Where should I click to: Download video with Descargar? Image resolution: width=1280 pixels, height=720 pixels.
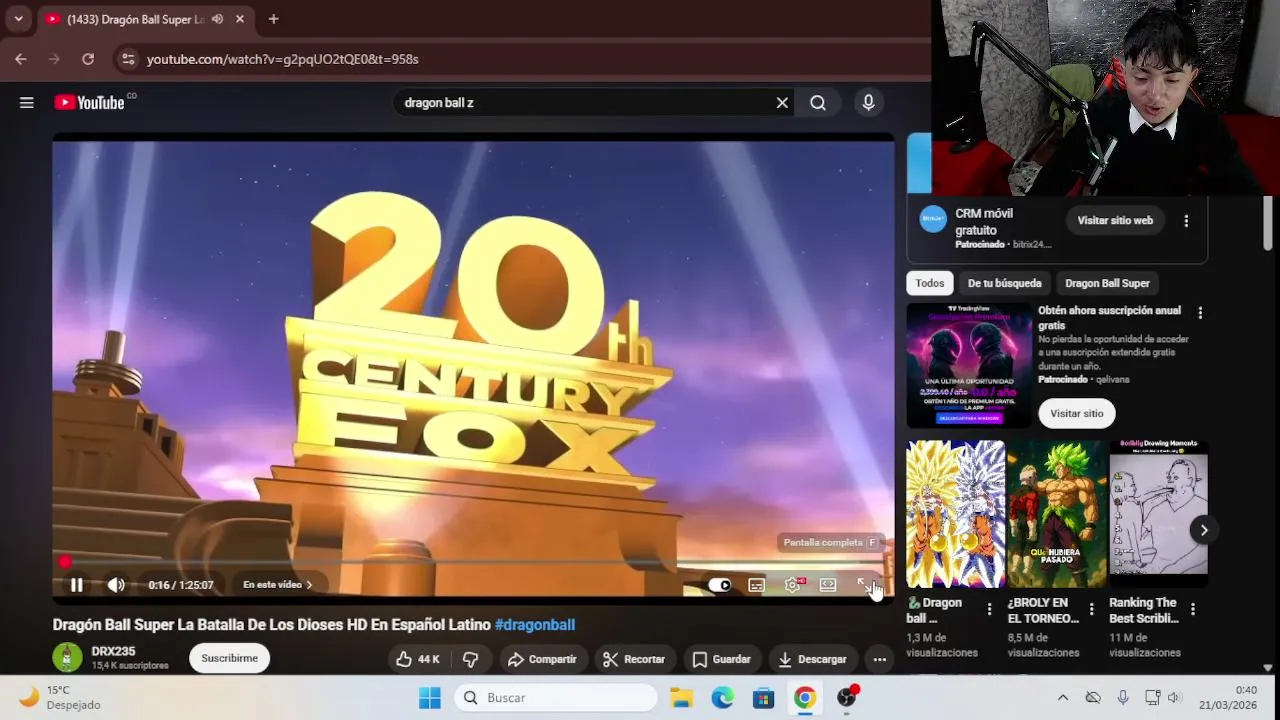tap(812, 659)
